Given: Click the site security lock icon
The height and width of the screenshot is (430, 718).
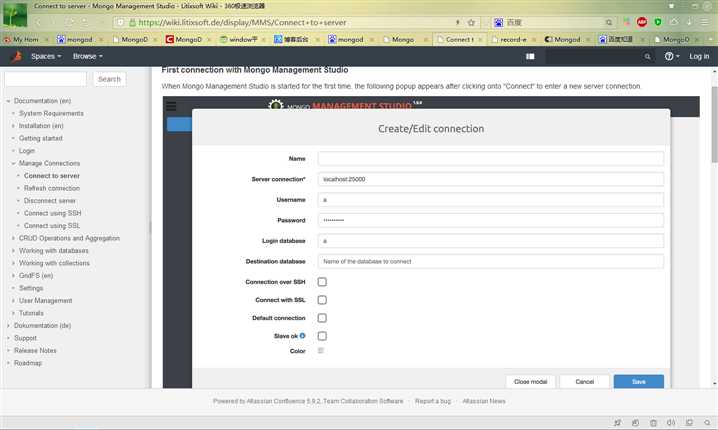Looking at the screenshot, I should [x=132, y=22].
